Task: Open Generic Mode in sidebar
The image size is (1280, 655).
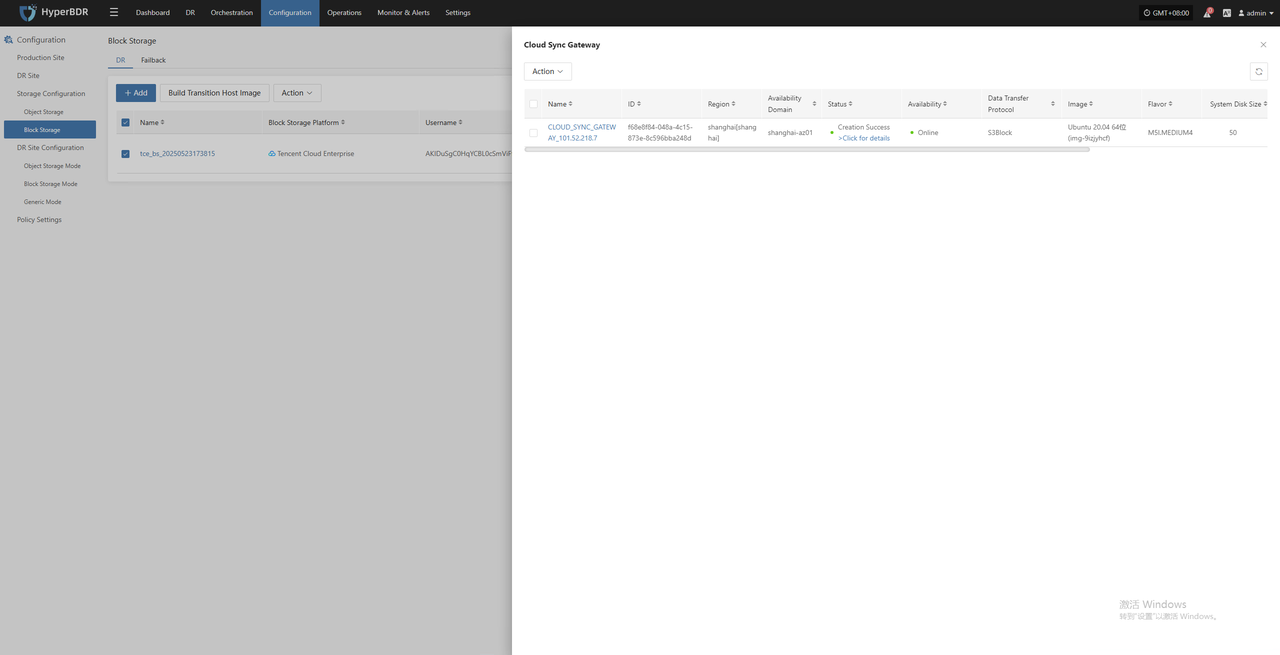Action: [x=43, y=202]
